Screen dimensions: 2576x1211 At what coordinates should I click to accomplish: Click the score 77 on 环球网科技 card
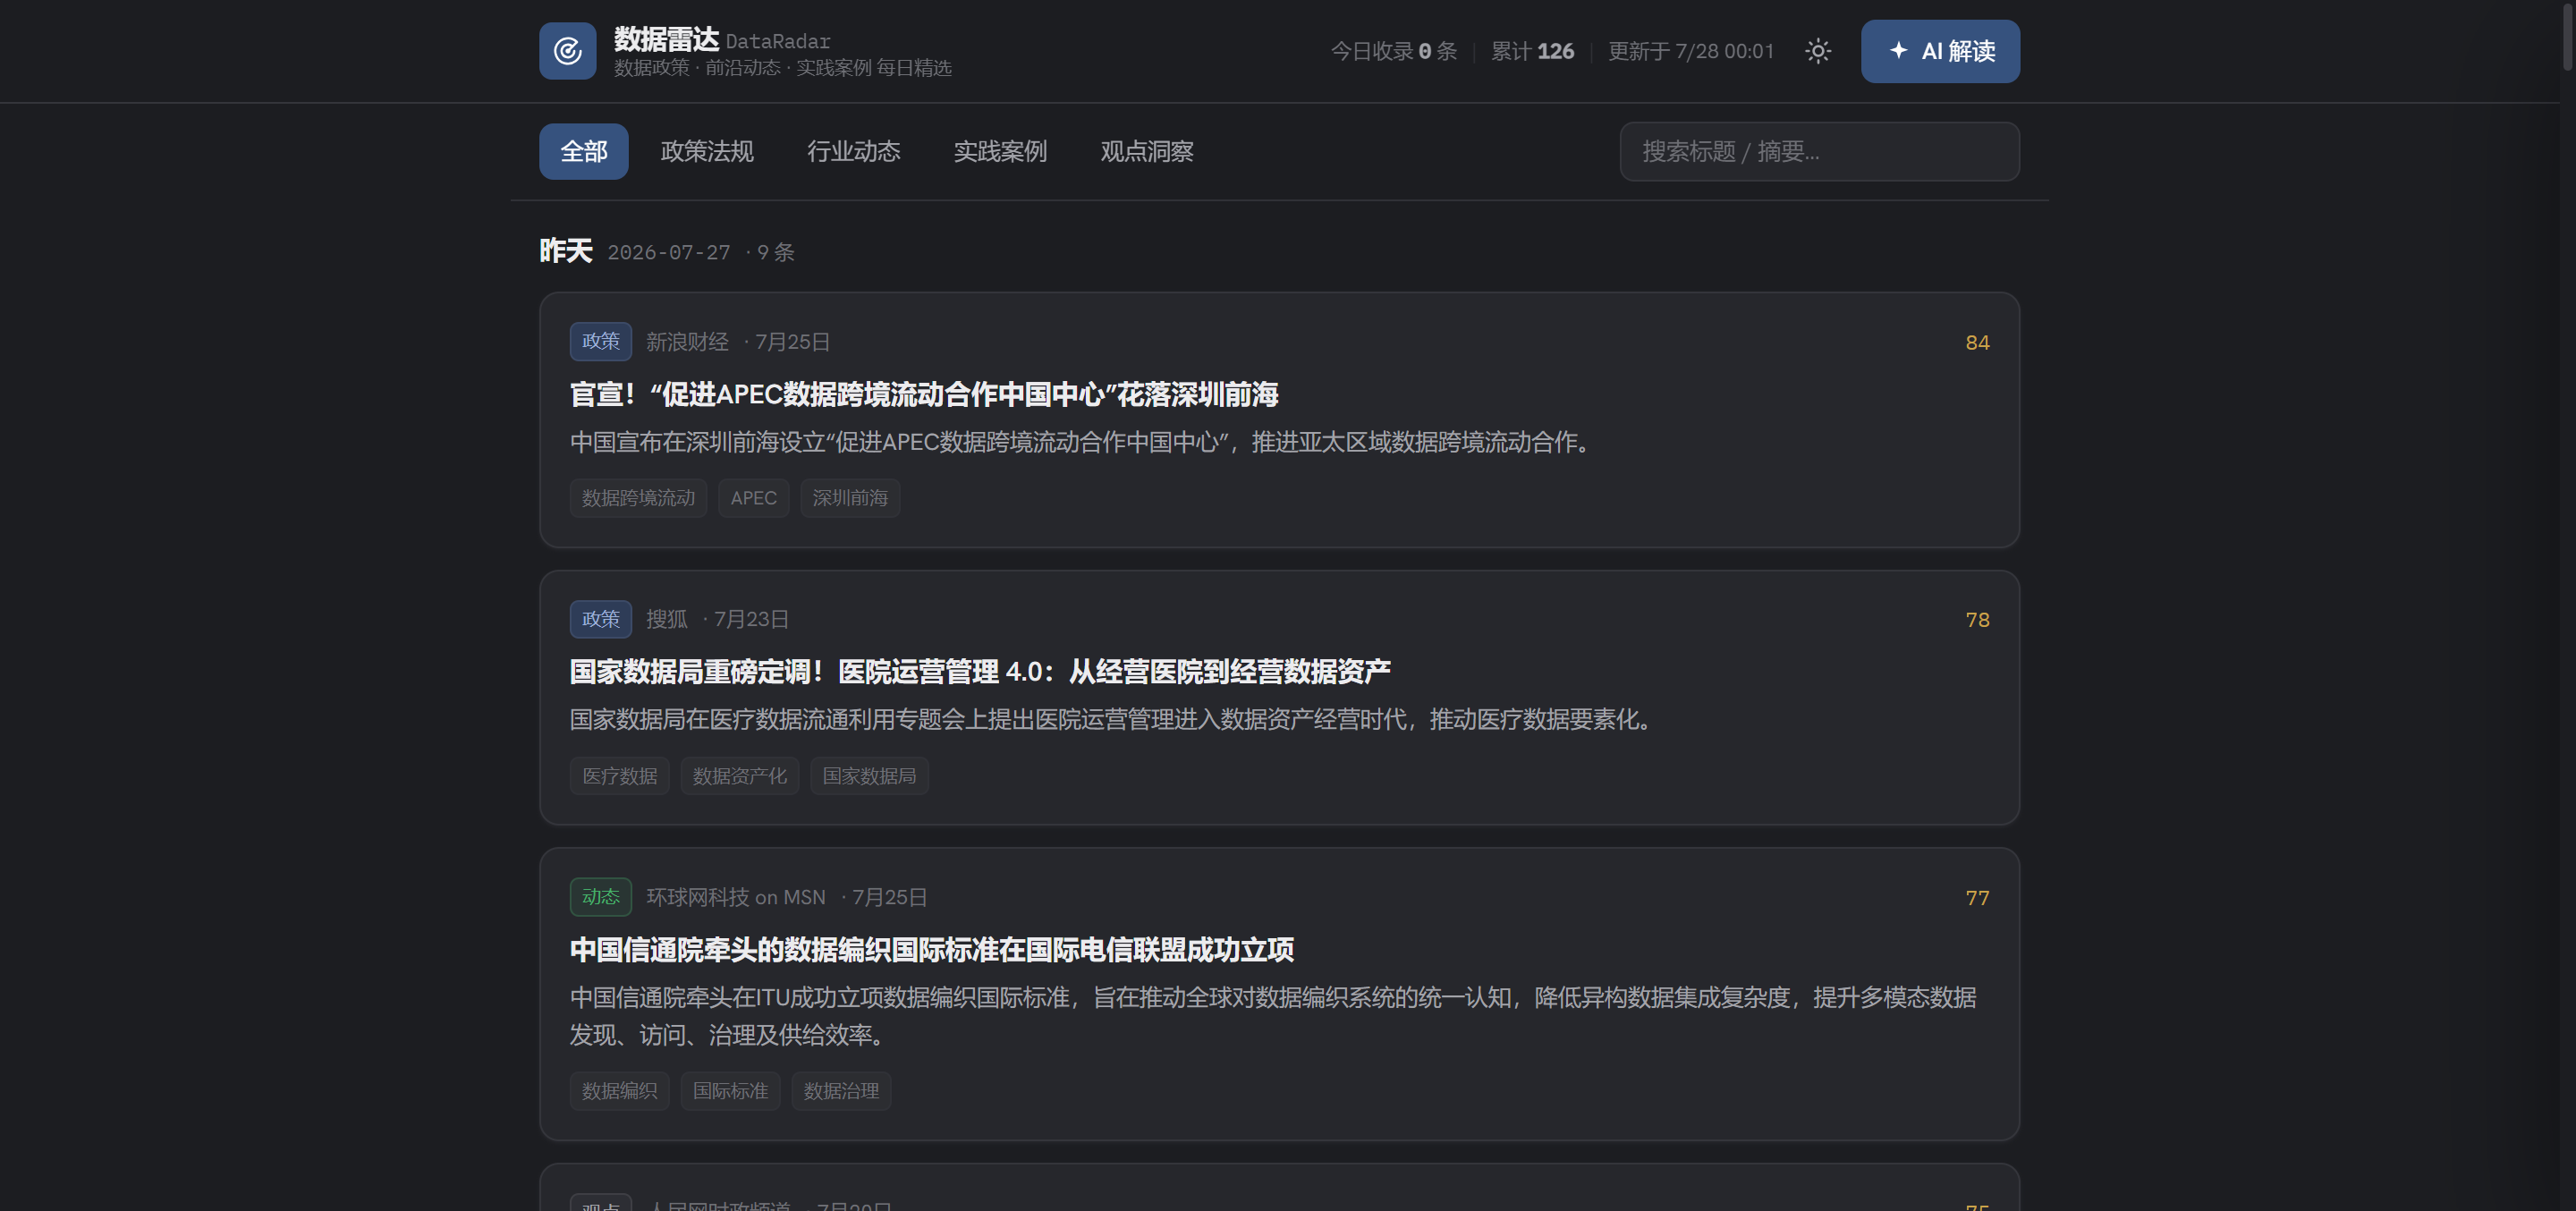1976,897
